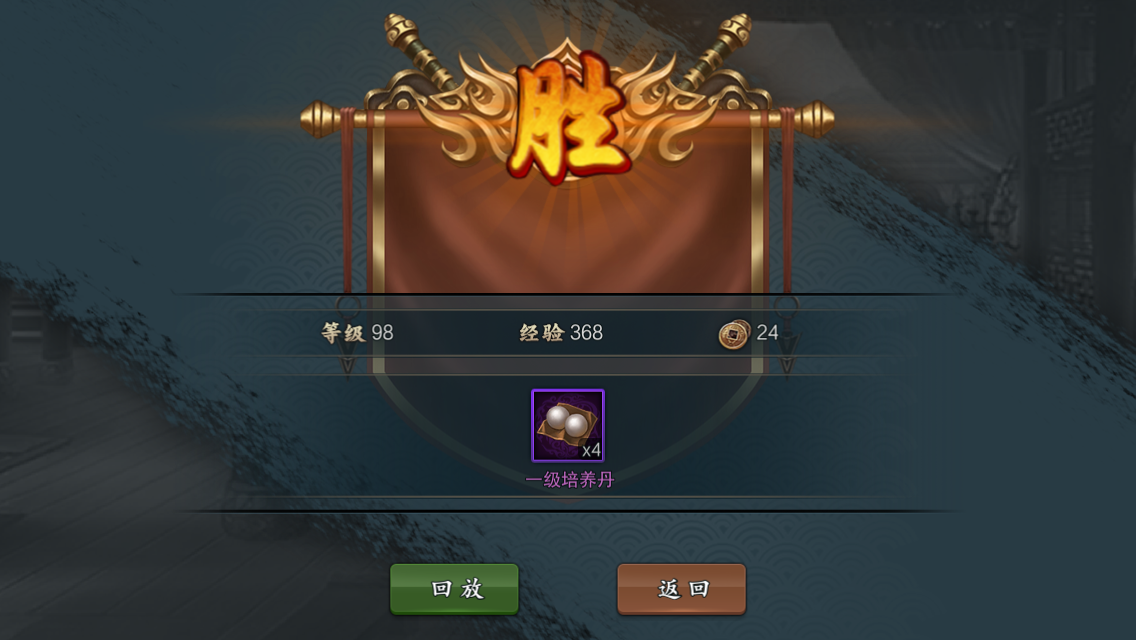Click the 经验 experience label
The image size is (1136, 640).
(x=541, y=333)
